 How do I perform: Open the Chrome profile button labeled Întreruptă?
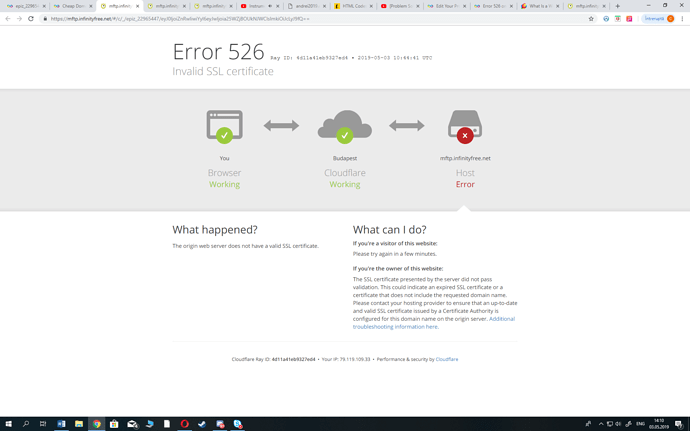[659, 19]
